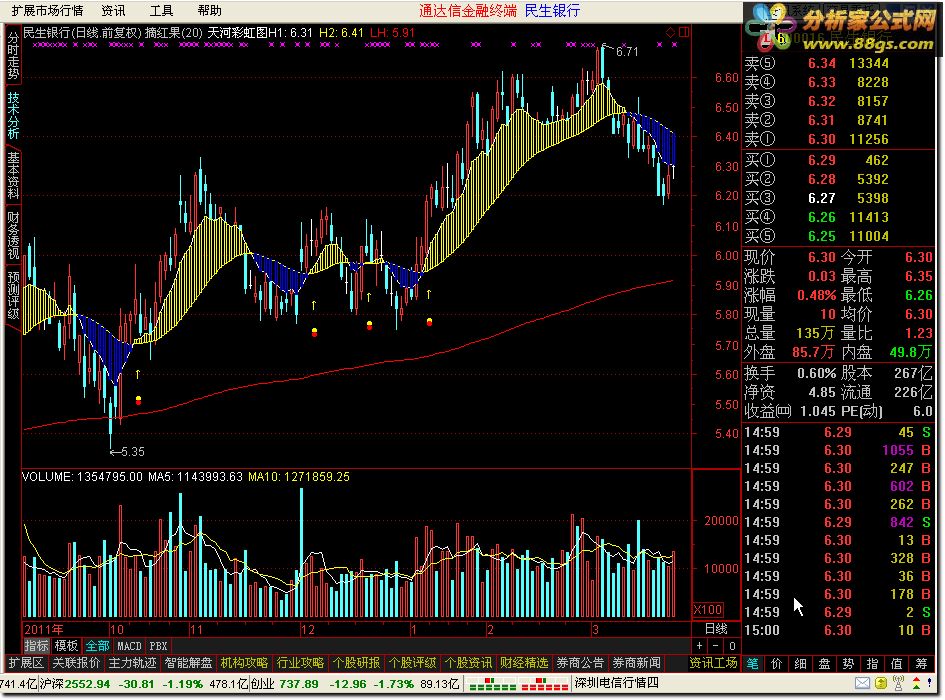This screenshot has width=945, height=700.
Task: Select the 指 tab in quote panel
Action: (873, 664)
